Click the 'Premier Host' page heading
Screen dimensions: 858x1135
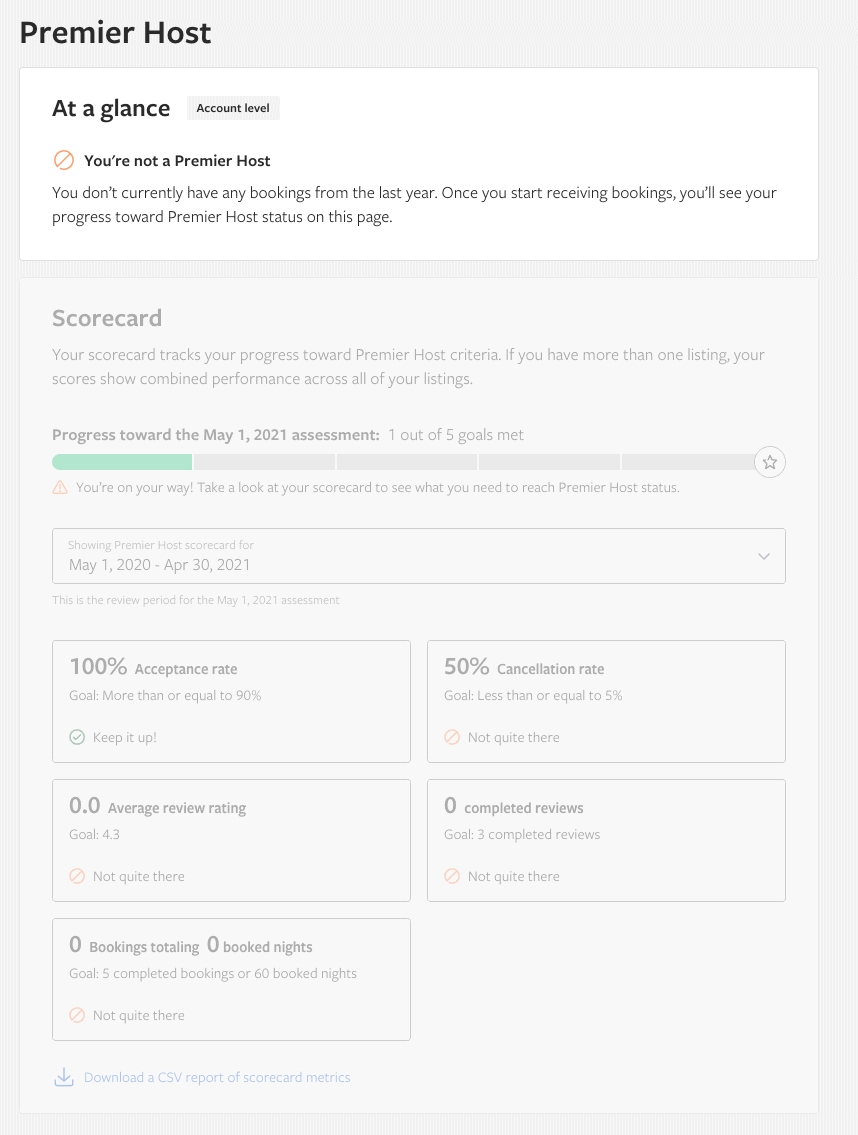click(115, 32)
